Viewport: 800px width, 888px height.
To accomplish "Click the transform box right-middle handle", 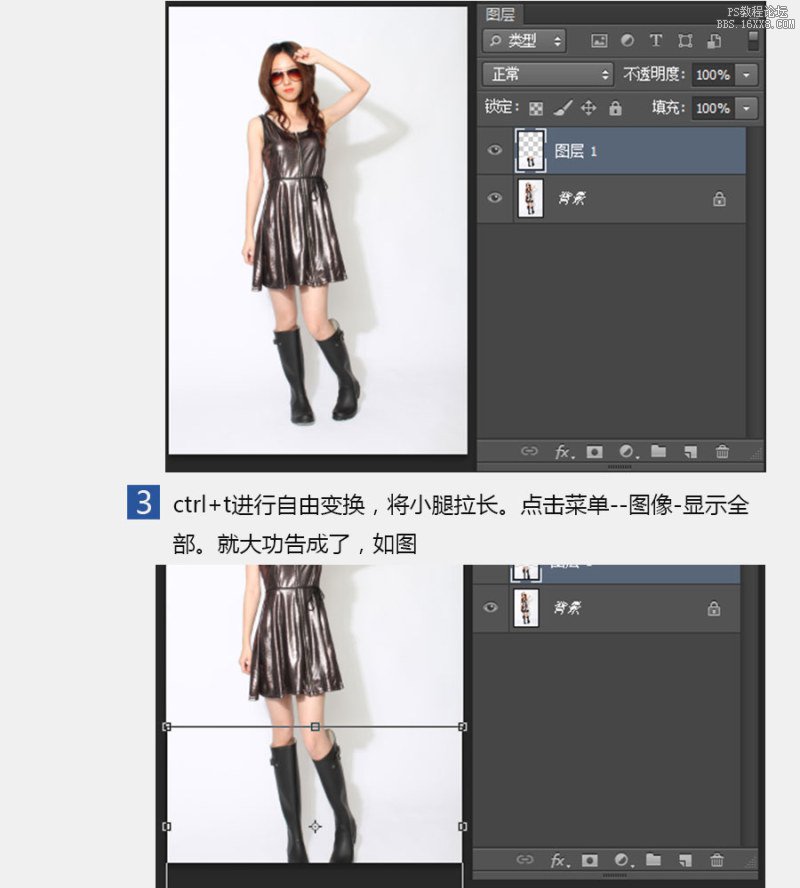I will tap(463, 827).
